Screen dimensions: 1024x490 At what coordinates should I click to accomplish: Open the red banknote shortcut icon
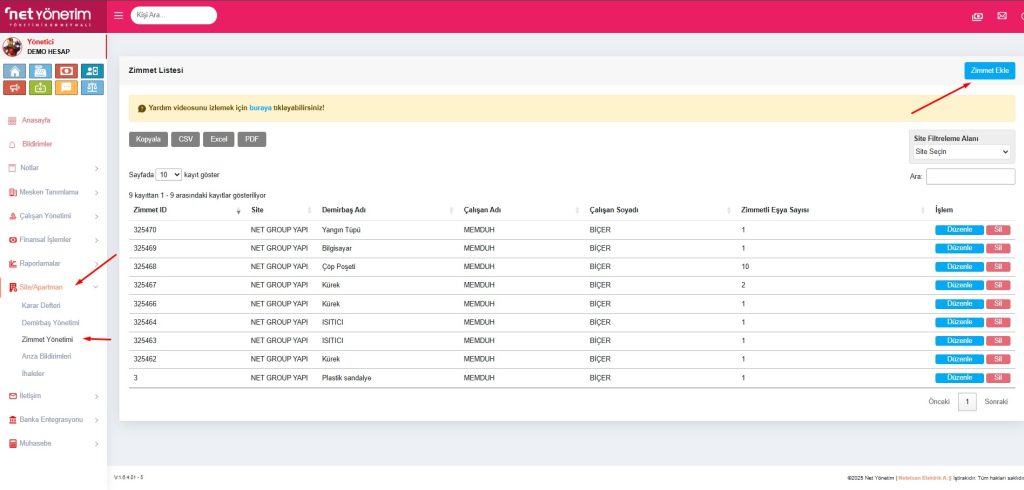pos(66,71)
